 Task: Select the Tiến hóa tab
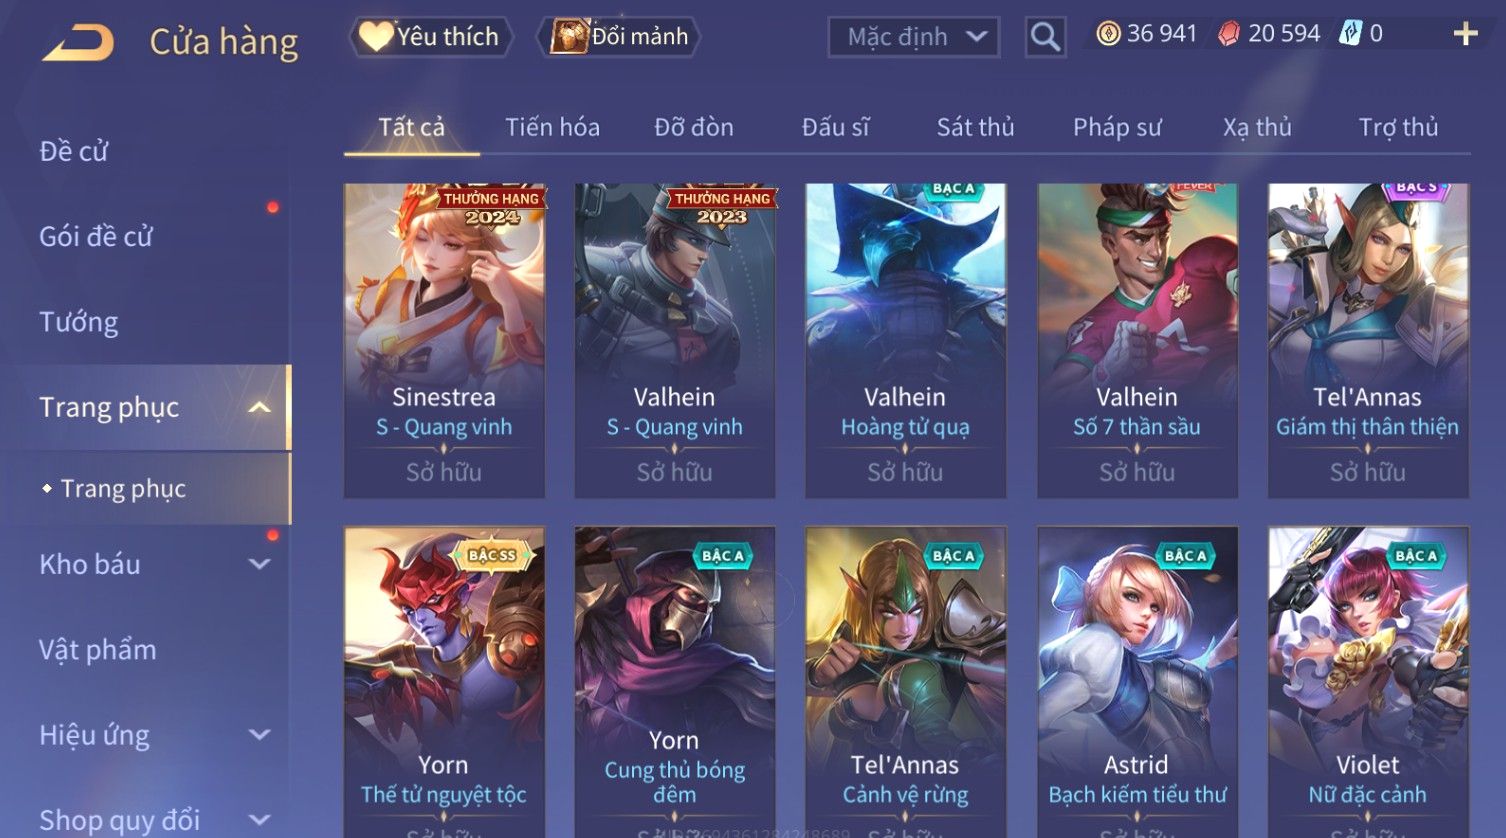tap(552, 127)
